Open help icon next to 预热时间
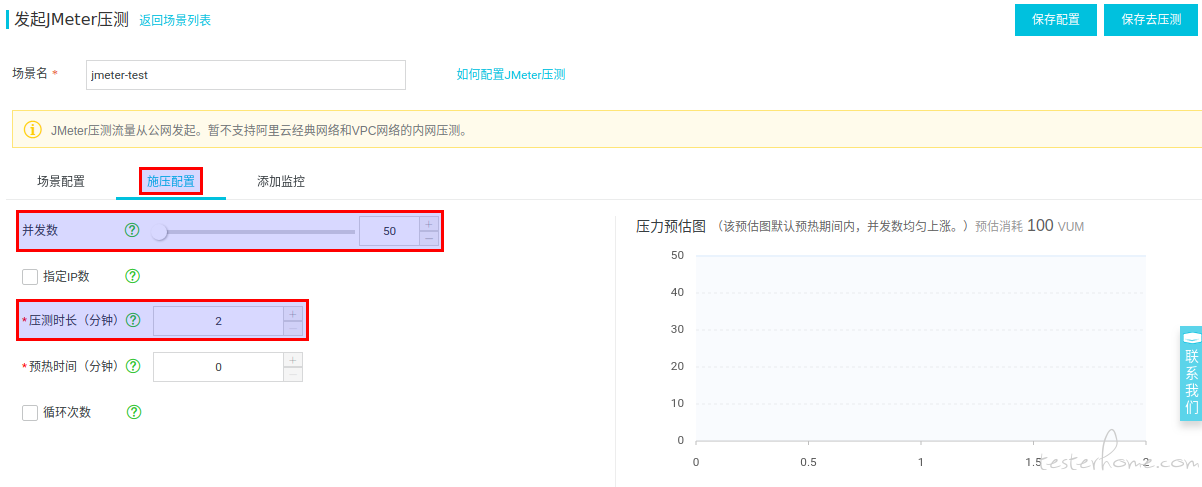Screen dimensions: 1202x487 click(133, 366)
